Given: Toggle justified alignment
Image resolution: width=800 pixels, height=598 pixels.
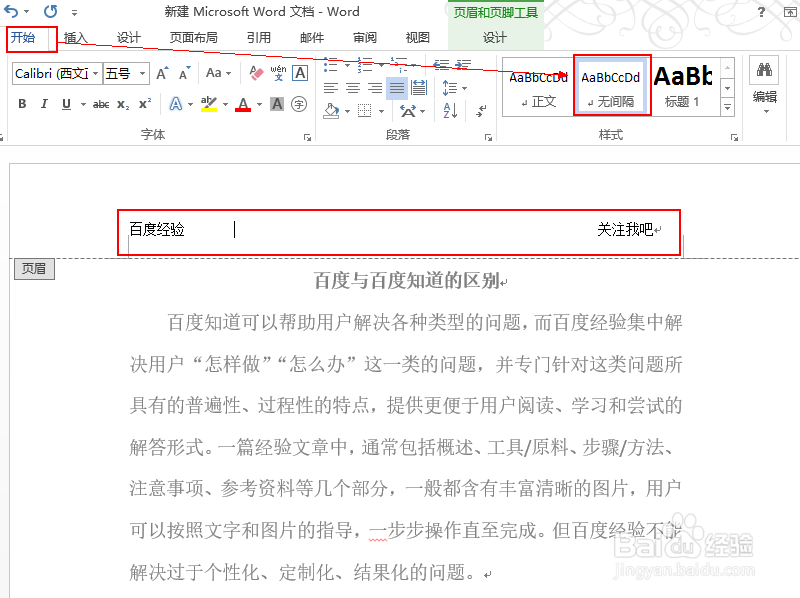Looking at the screenshot, I should [397, 88].
